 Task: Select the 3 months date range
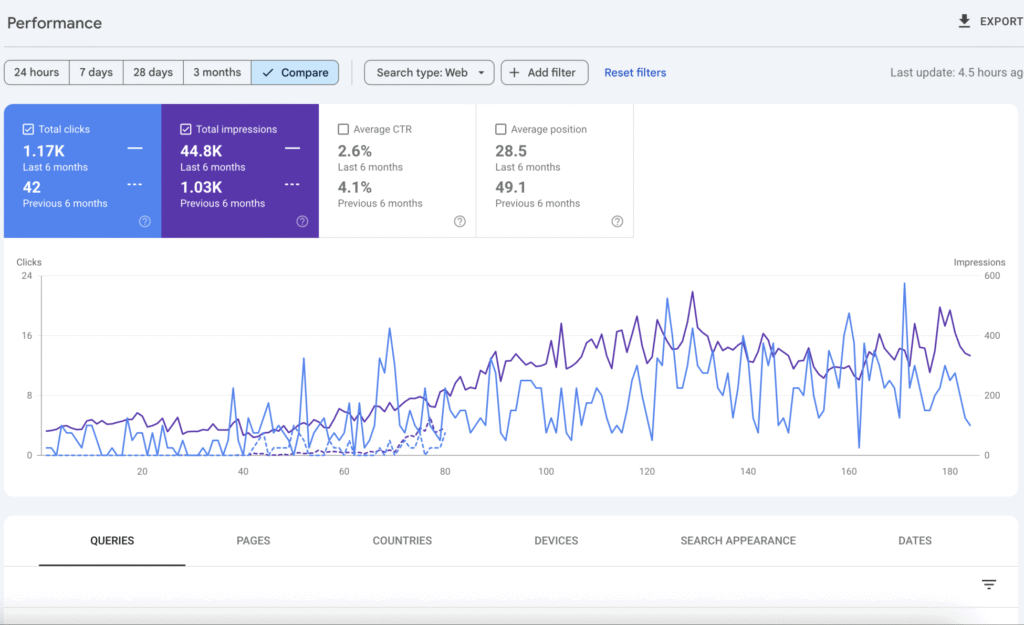pos(217,73)
